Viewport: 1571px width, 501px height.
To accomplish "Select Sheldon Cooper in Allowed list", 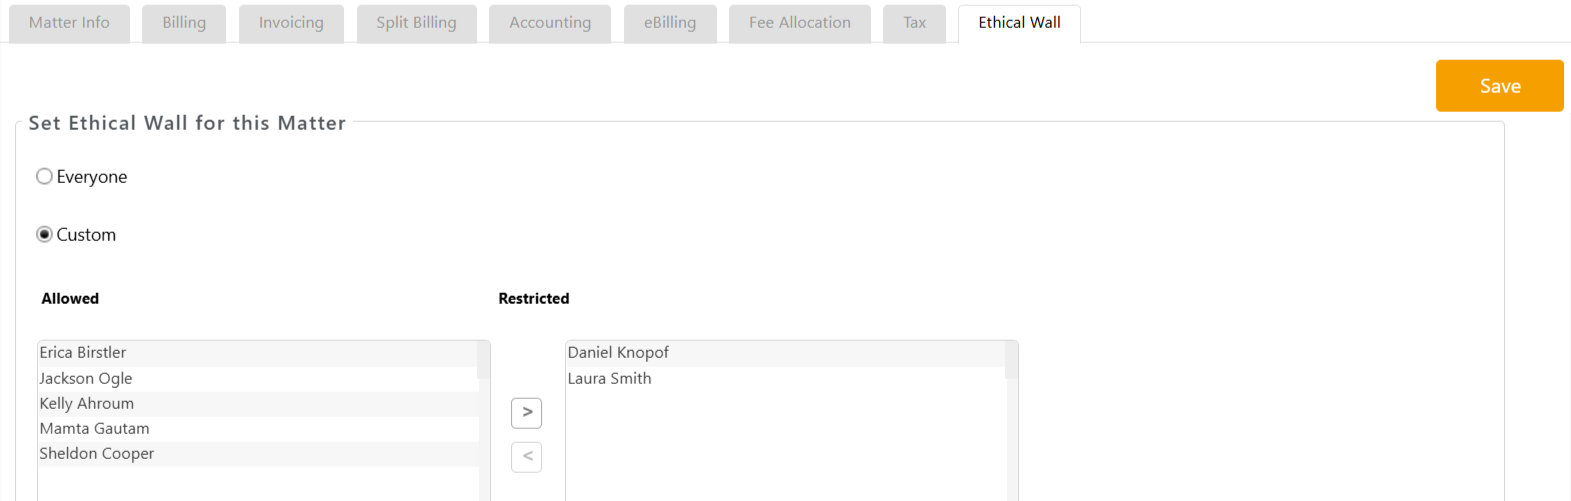I will (x=97, y=454).
